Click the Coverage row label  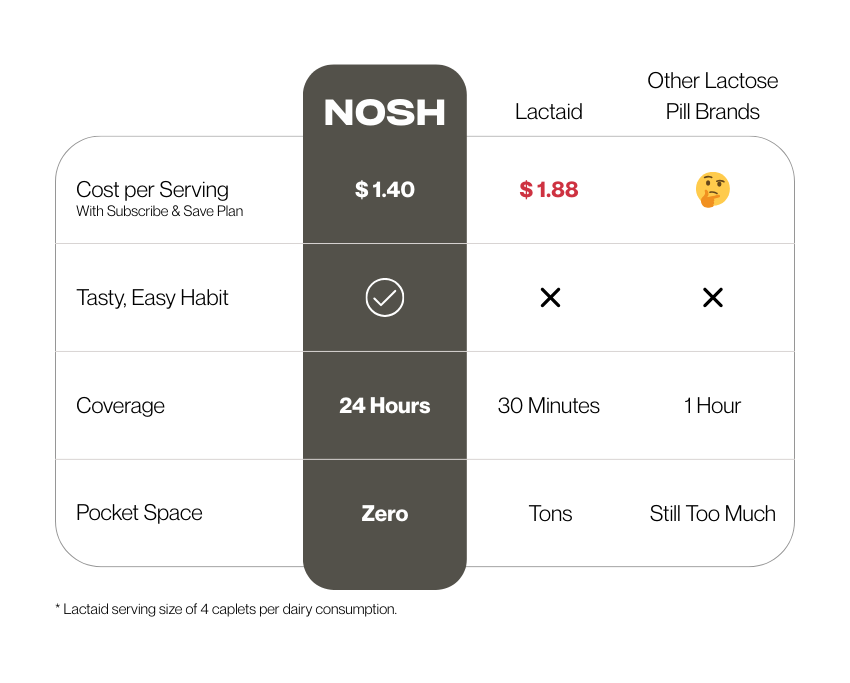coord(120,406)
